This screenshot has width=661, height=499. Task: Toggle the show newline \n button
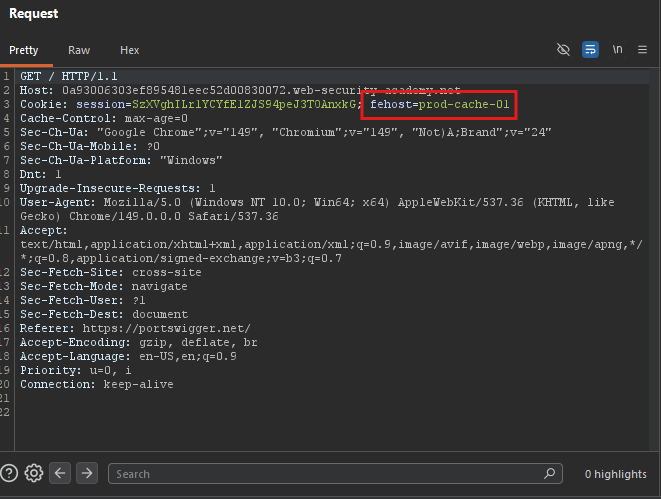617,50
